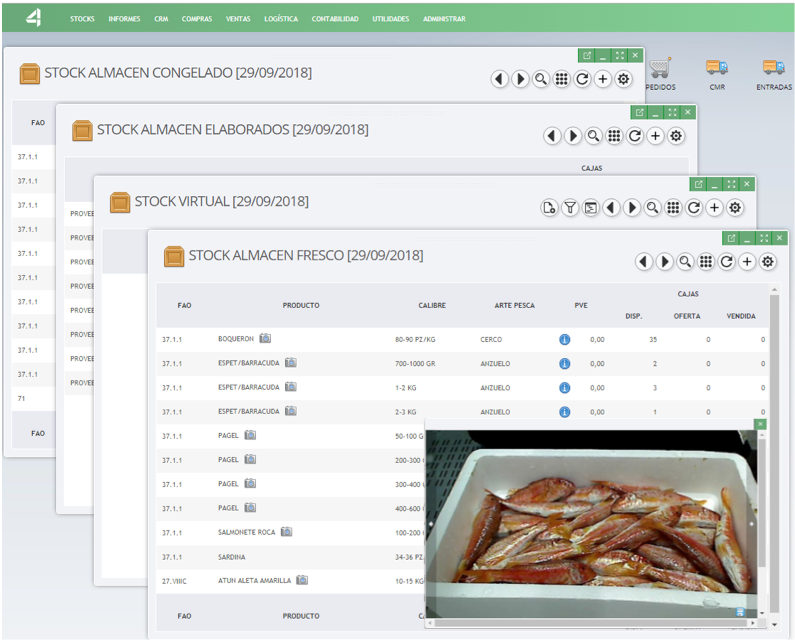
Task: Click add (plus) in Stock Almacen Congelado
Action: [x=602, y=79]
